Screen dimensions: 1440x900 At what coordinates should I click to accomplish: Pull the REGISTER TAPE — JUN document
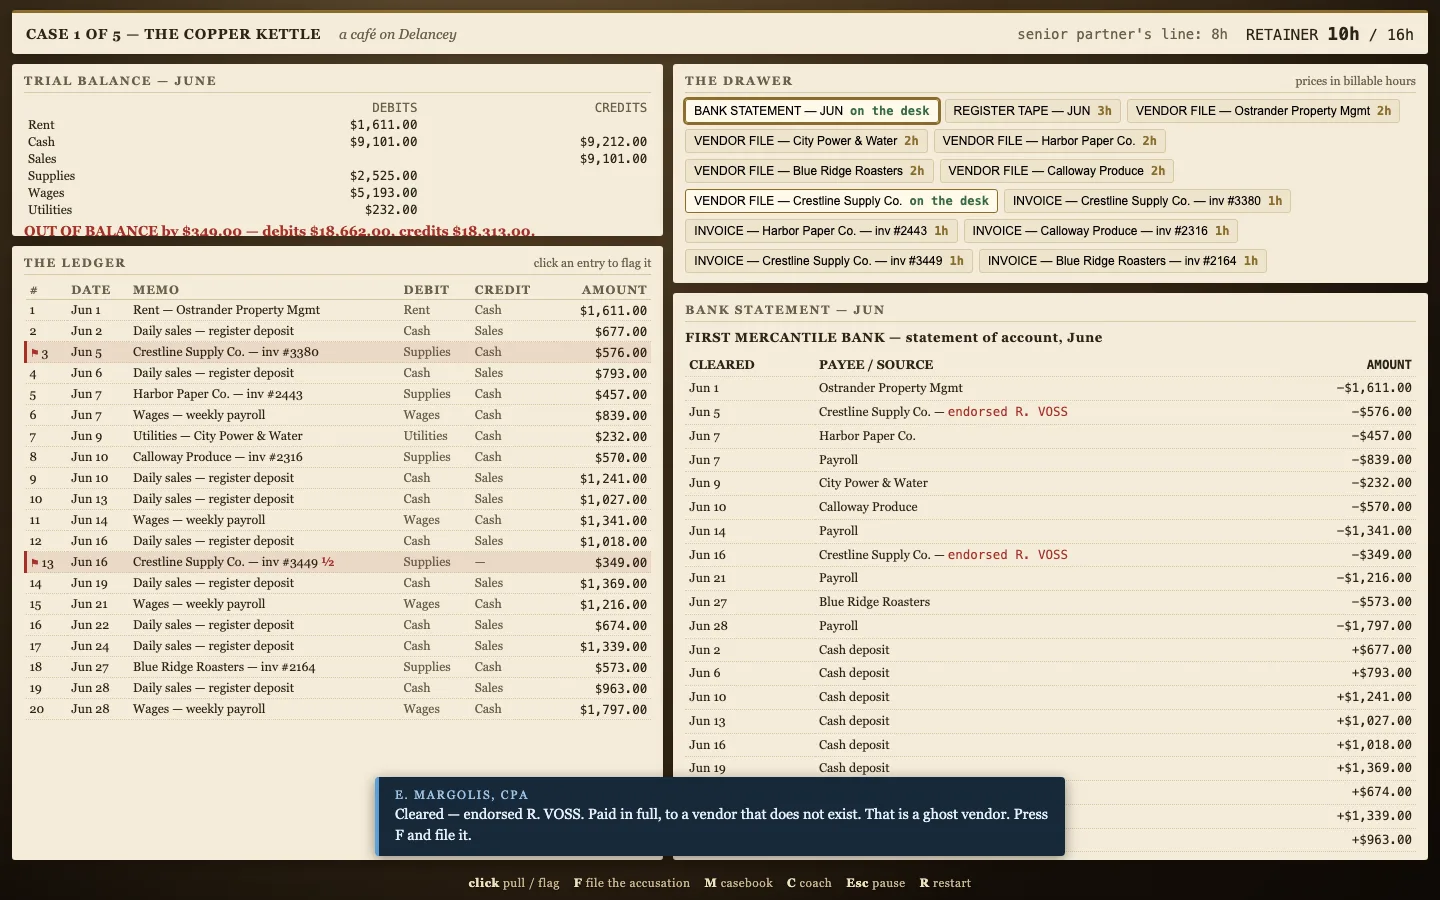[x=1032, y=111]
